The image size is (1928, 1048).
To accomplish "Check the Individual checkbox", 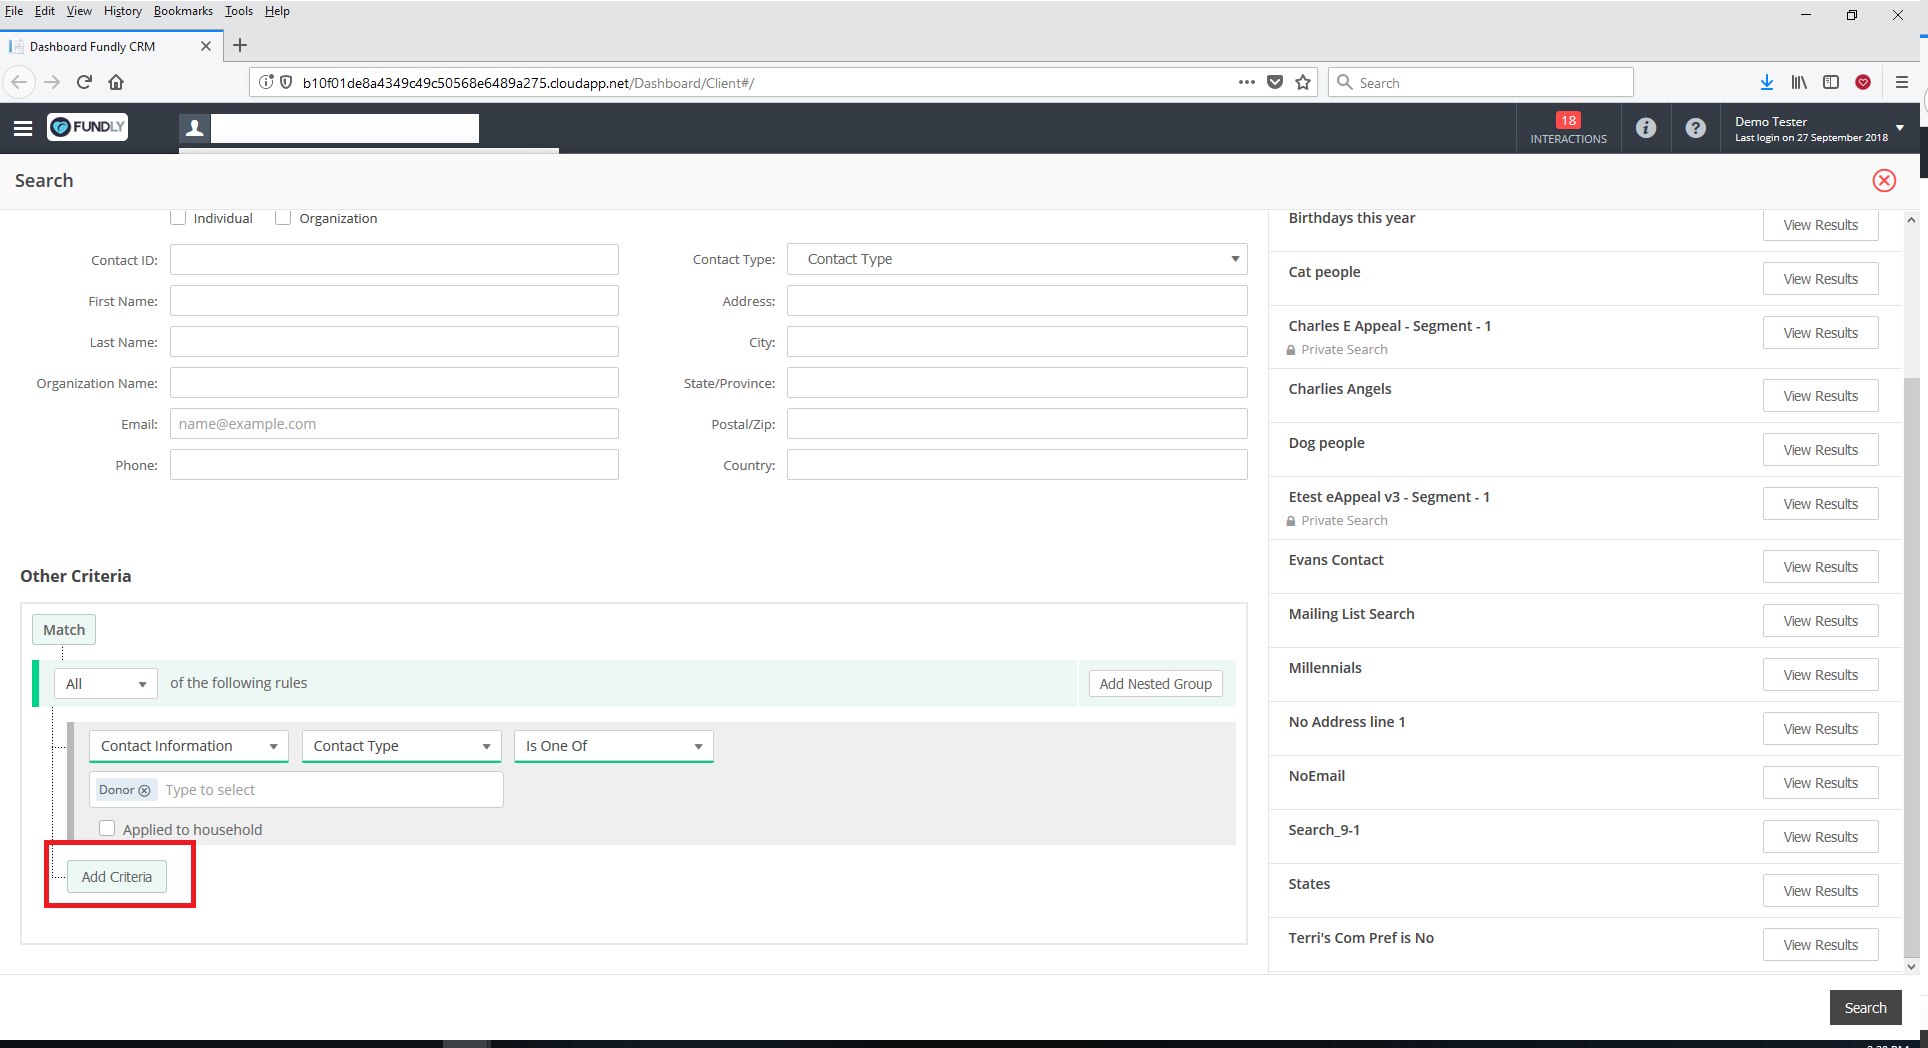I will click(x=178, y=218).
